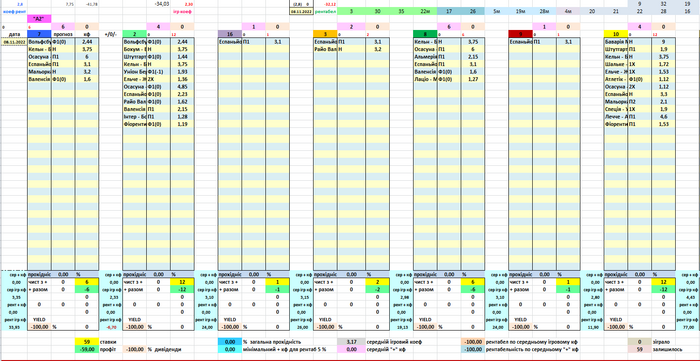Click the yellow block header "10"

coord(616,34)
